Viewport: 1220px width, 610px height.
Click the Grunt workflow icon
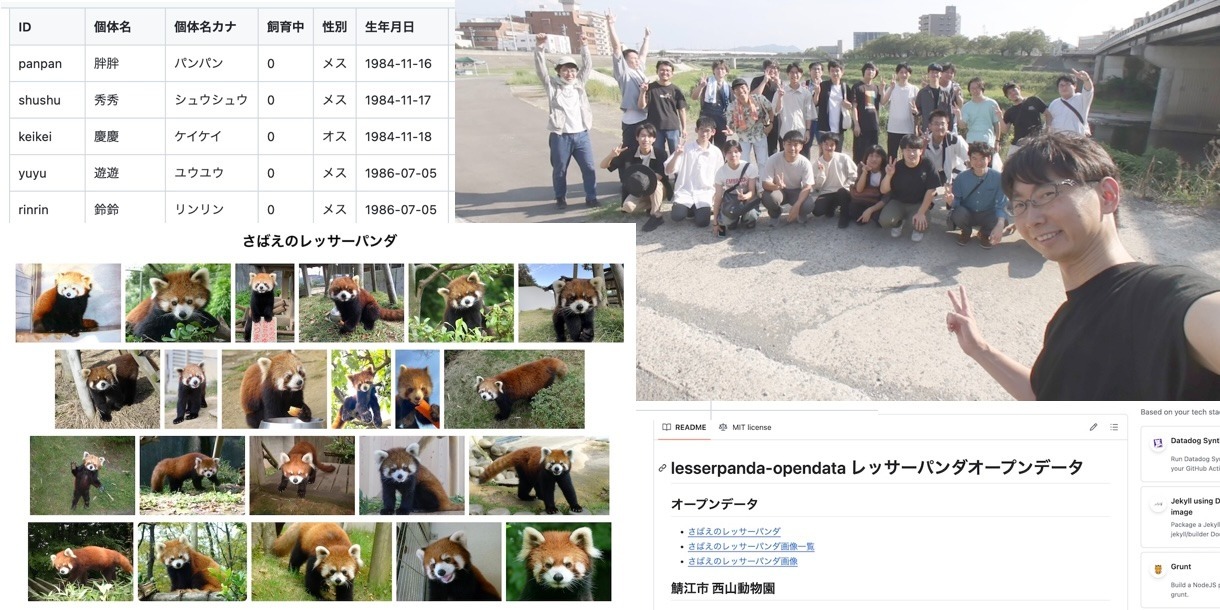(x=1158, y=568)
